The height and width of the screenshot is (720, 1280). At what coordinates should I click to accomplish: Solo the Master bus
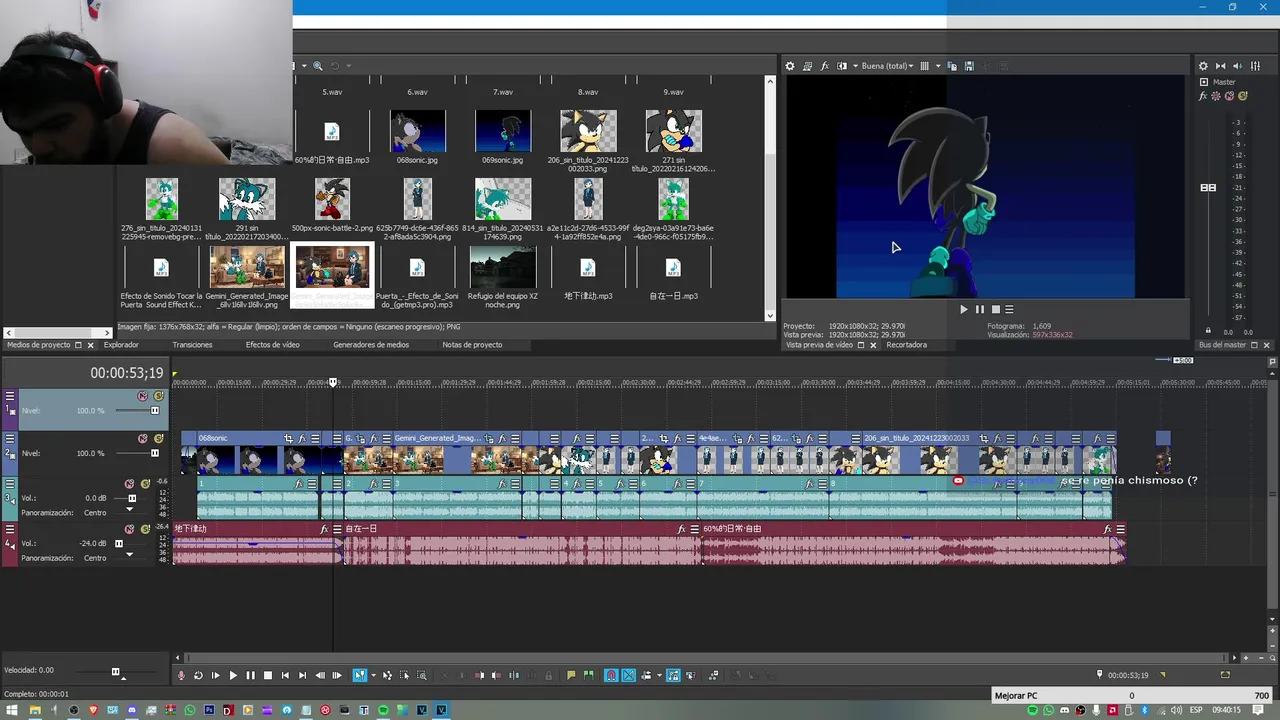point(1243,96)
